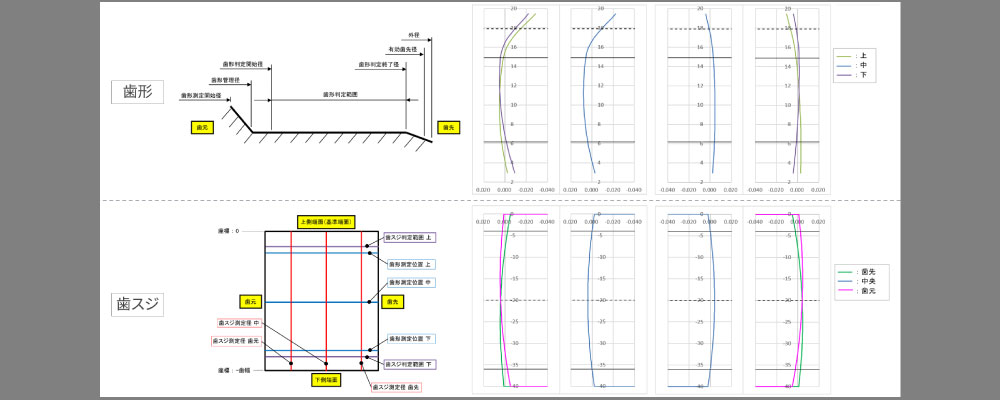Select the 歯形測定開始径 label
The image size is (1000, 400).
point(201,95)
